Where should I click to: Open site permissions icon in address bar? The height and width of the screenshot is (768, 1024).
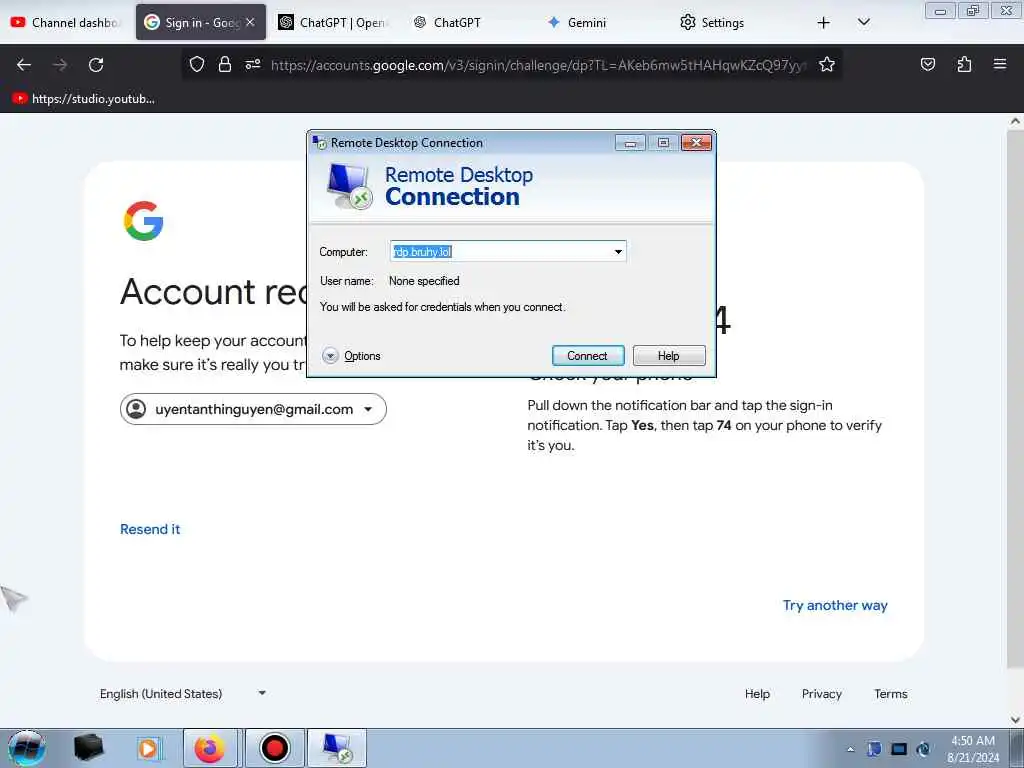click(253, 64)
